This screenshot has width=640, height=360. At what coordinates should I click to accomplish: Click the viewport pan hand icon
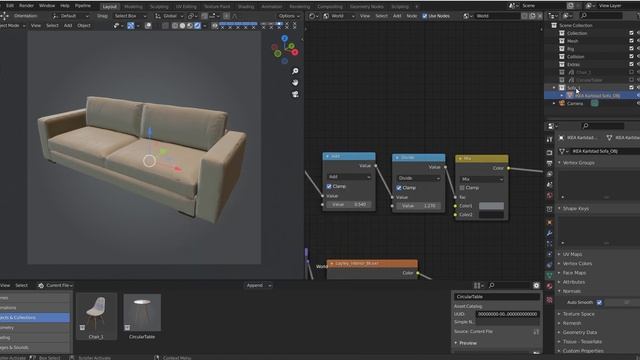(295, 83)
